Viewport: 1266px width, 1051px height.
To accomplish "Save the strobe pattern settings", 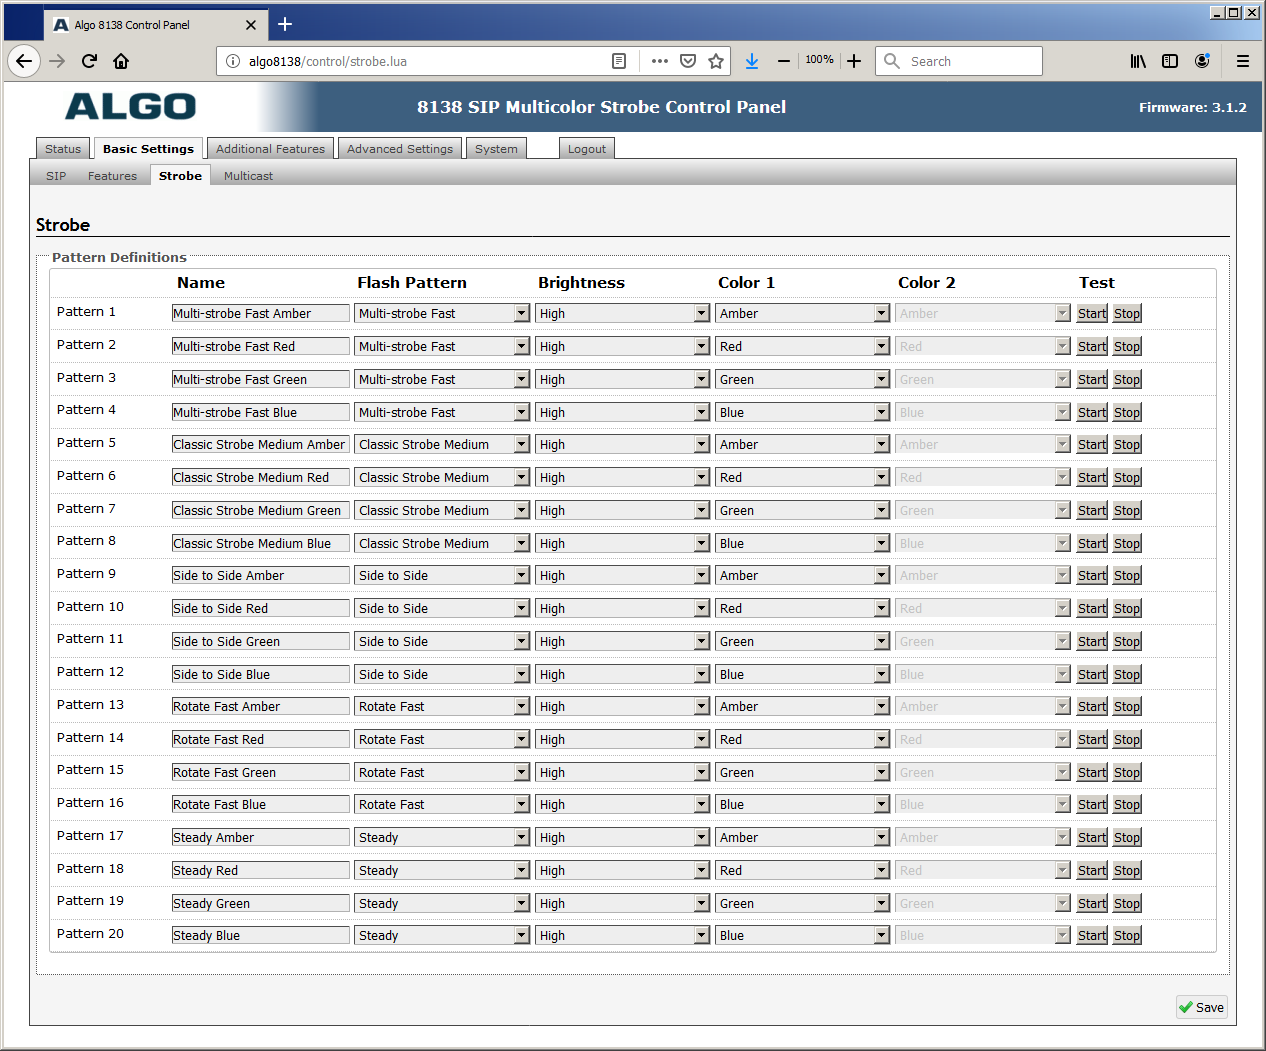I will click(1201, 1007).
